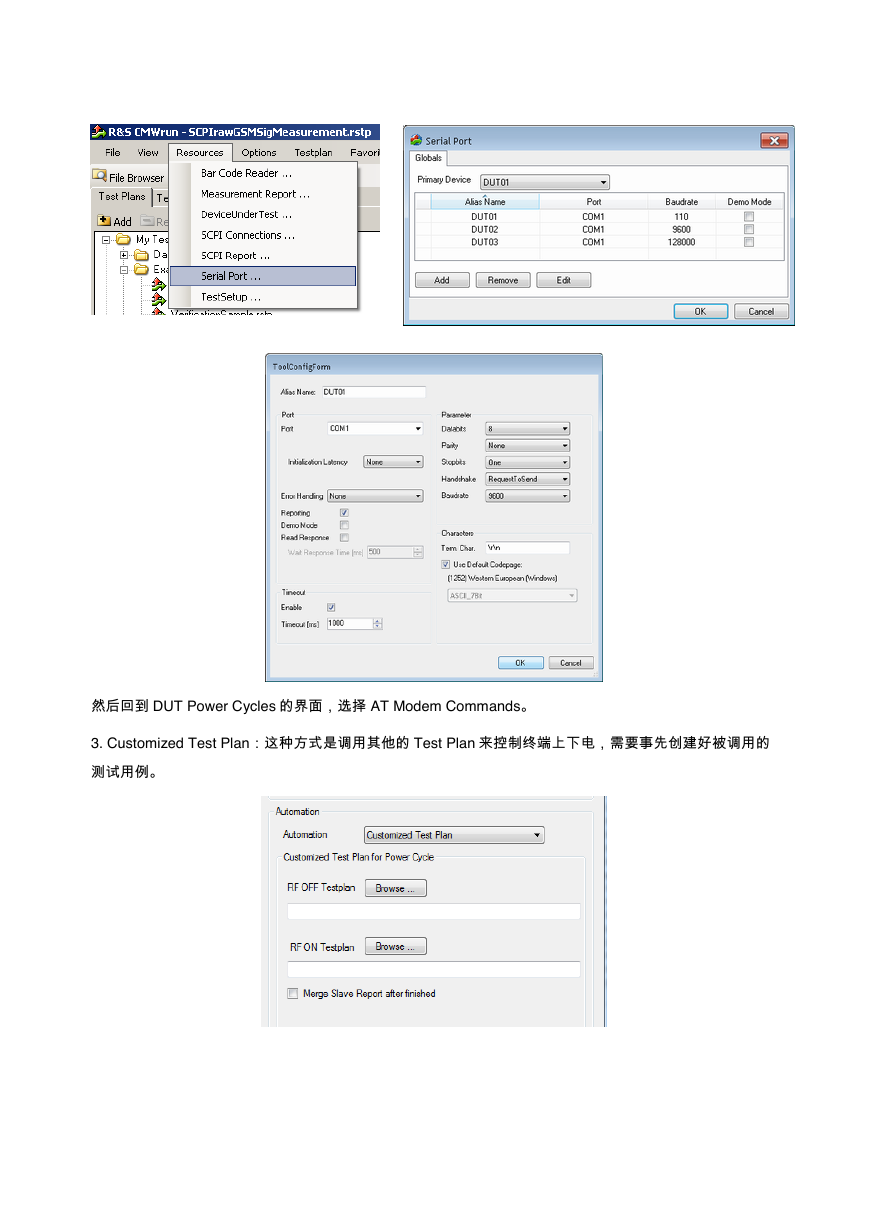
Task: Toggle the Timeout Enable checkbox
Action: (x=331, y=607)
